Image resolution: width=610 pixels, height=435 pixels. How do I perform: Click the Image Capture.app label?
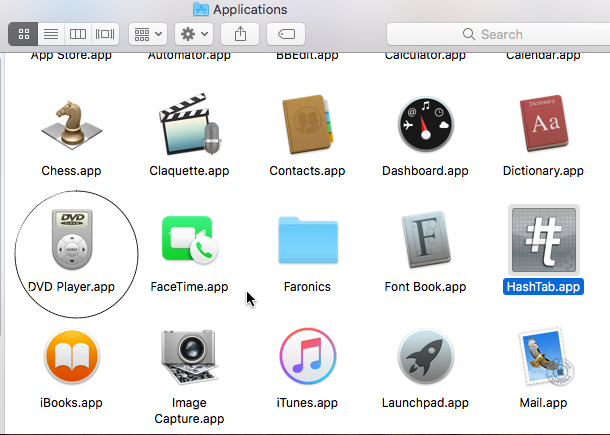189,410
